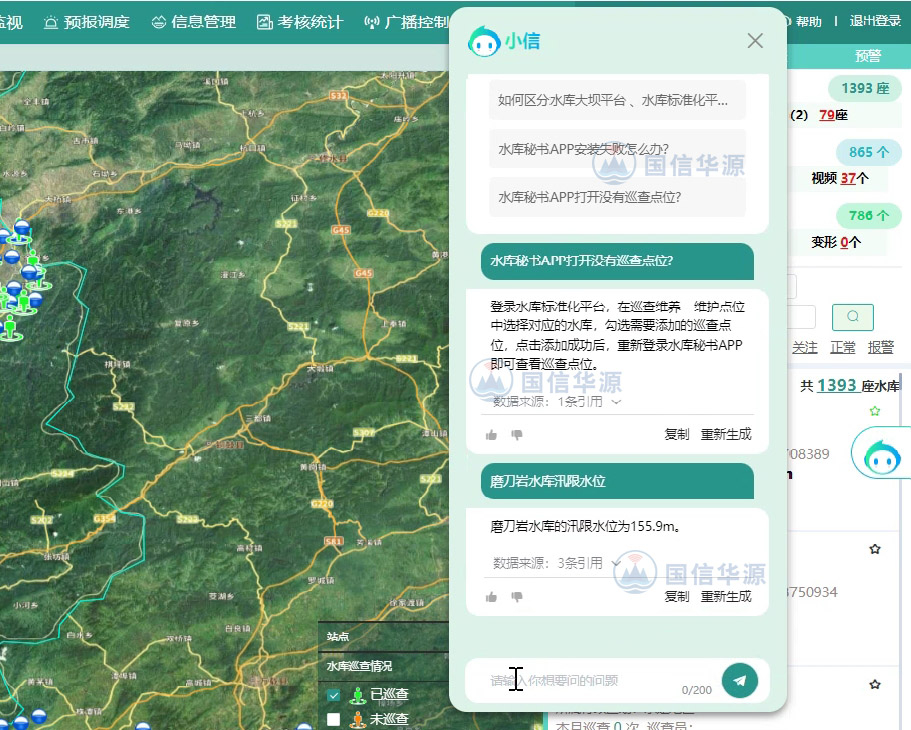Screen dimensions: 911x730
Task: Open the 信息管理 menu
Action: tap(193, 22)
